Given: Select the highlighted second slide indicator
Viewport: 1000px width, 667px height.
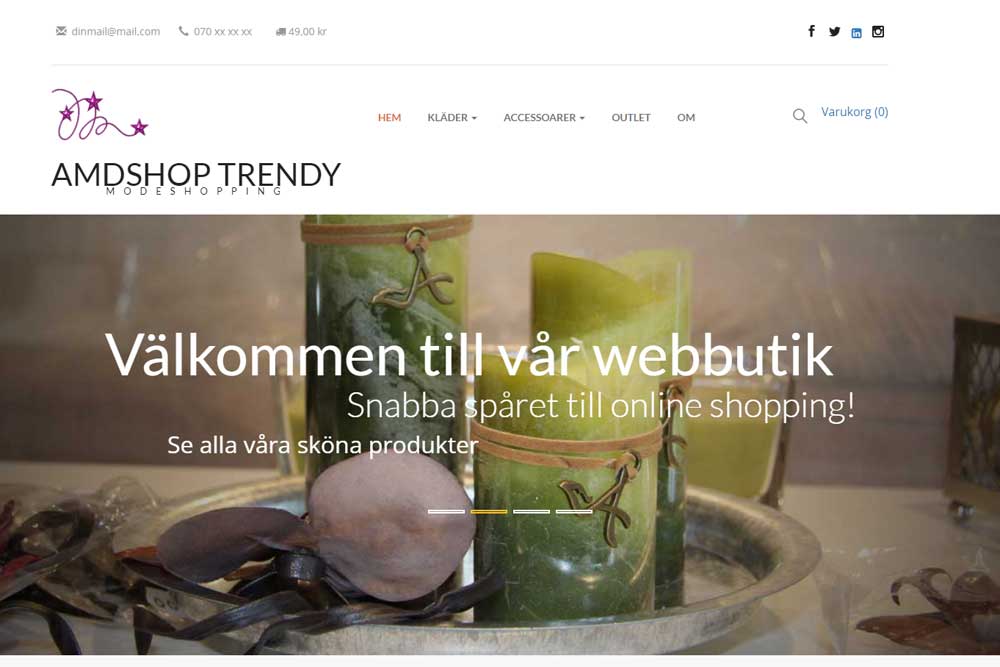Looking at the screenshot, I should click(x=489, y=511).
